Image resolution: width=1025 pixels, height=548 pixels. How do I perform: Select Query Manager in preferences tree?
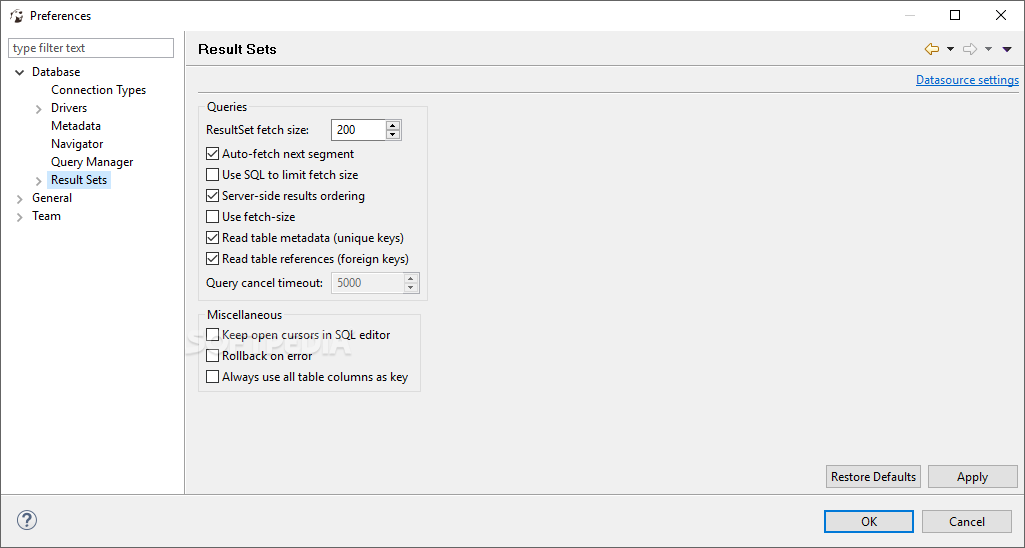pos(92,162)
